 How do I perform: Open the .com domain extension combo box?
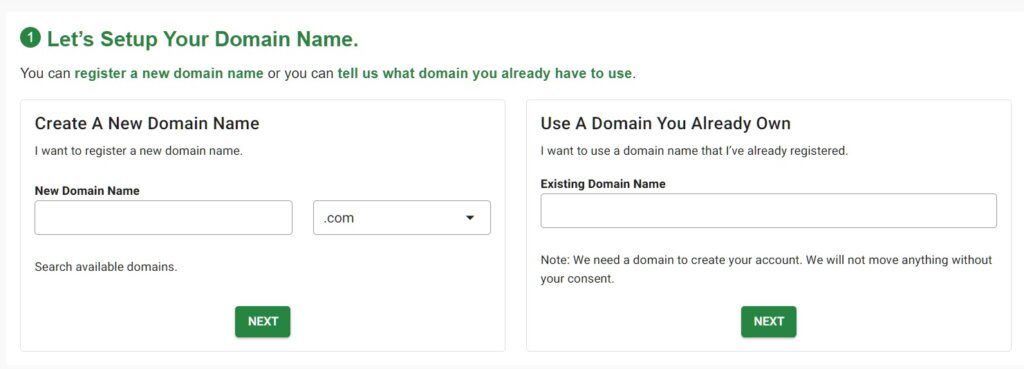click(x=402, y=217)
